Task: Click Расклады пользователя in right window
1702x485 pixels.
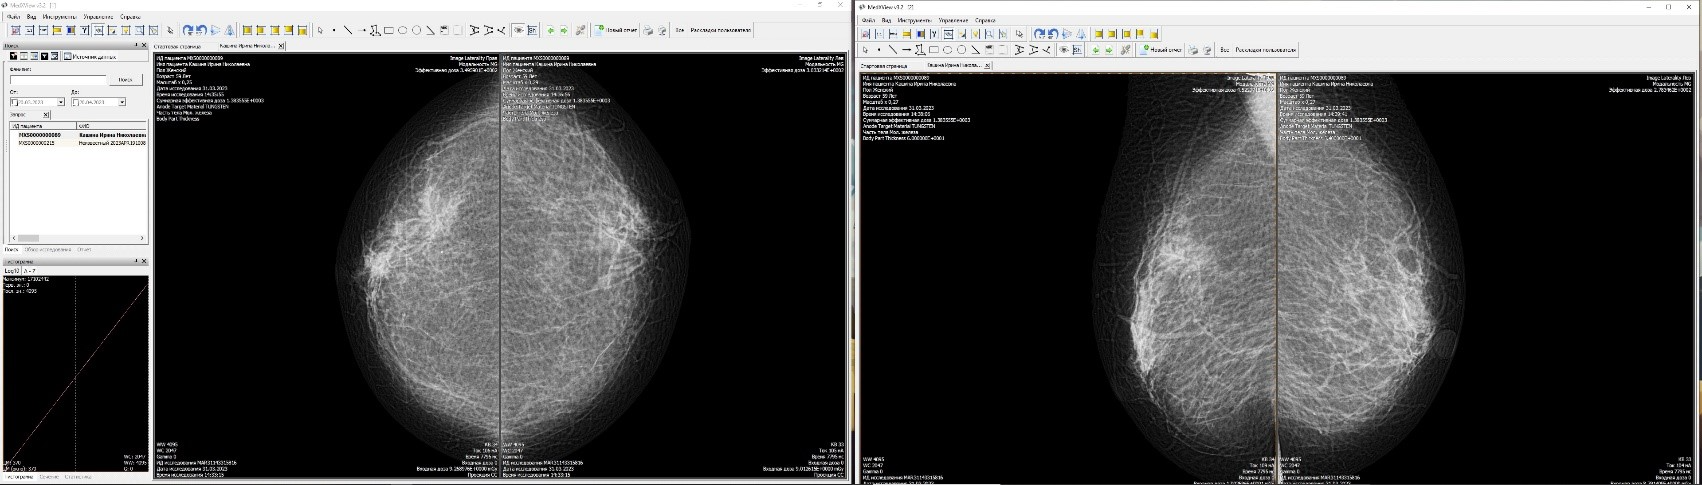Action: [x=1265, y=50]
